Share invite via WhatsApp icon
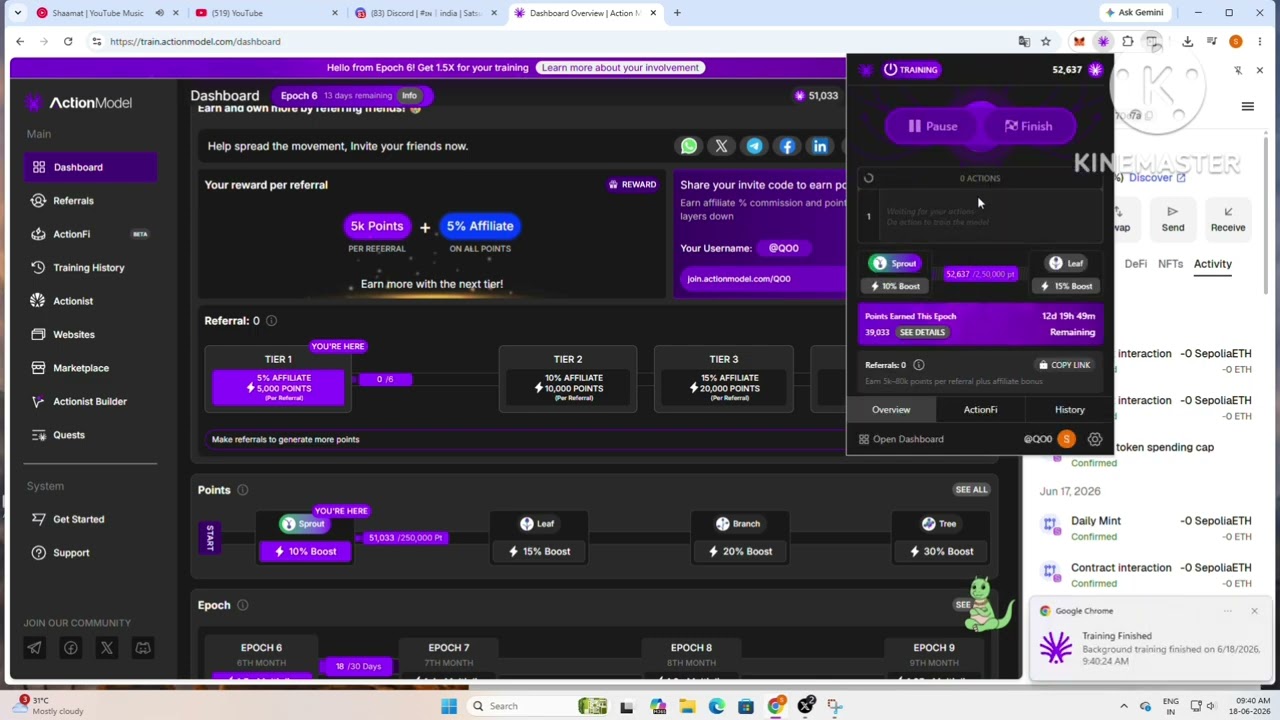 click(x=689, y=146)
